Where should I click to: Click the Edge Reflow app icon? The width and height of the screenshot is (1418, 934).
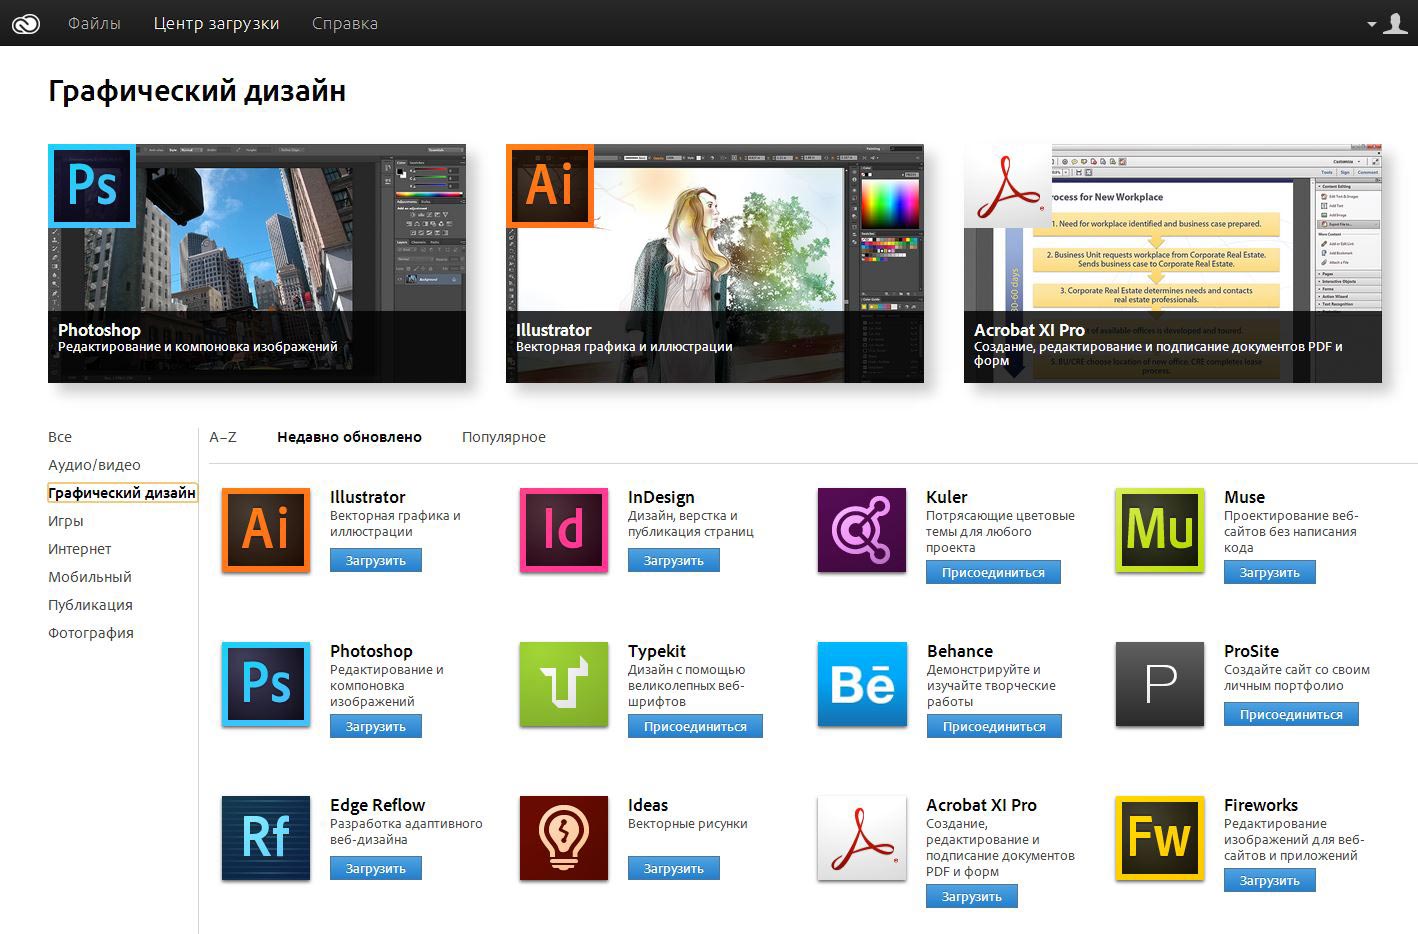point(266,838)
